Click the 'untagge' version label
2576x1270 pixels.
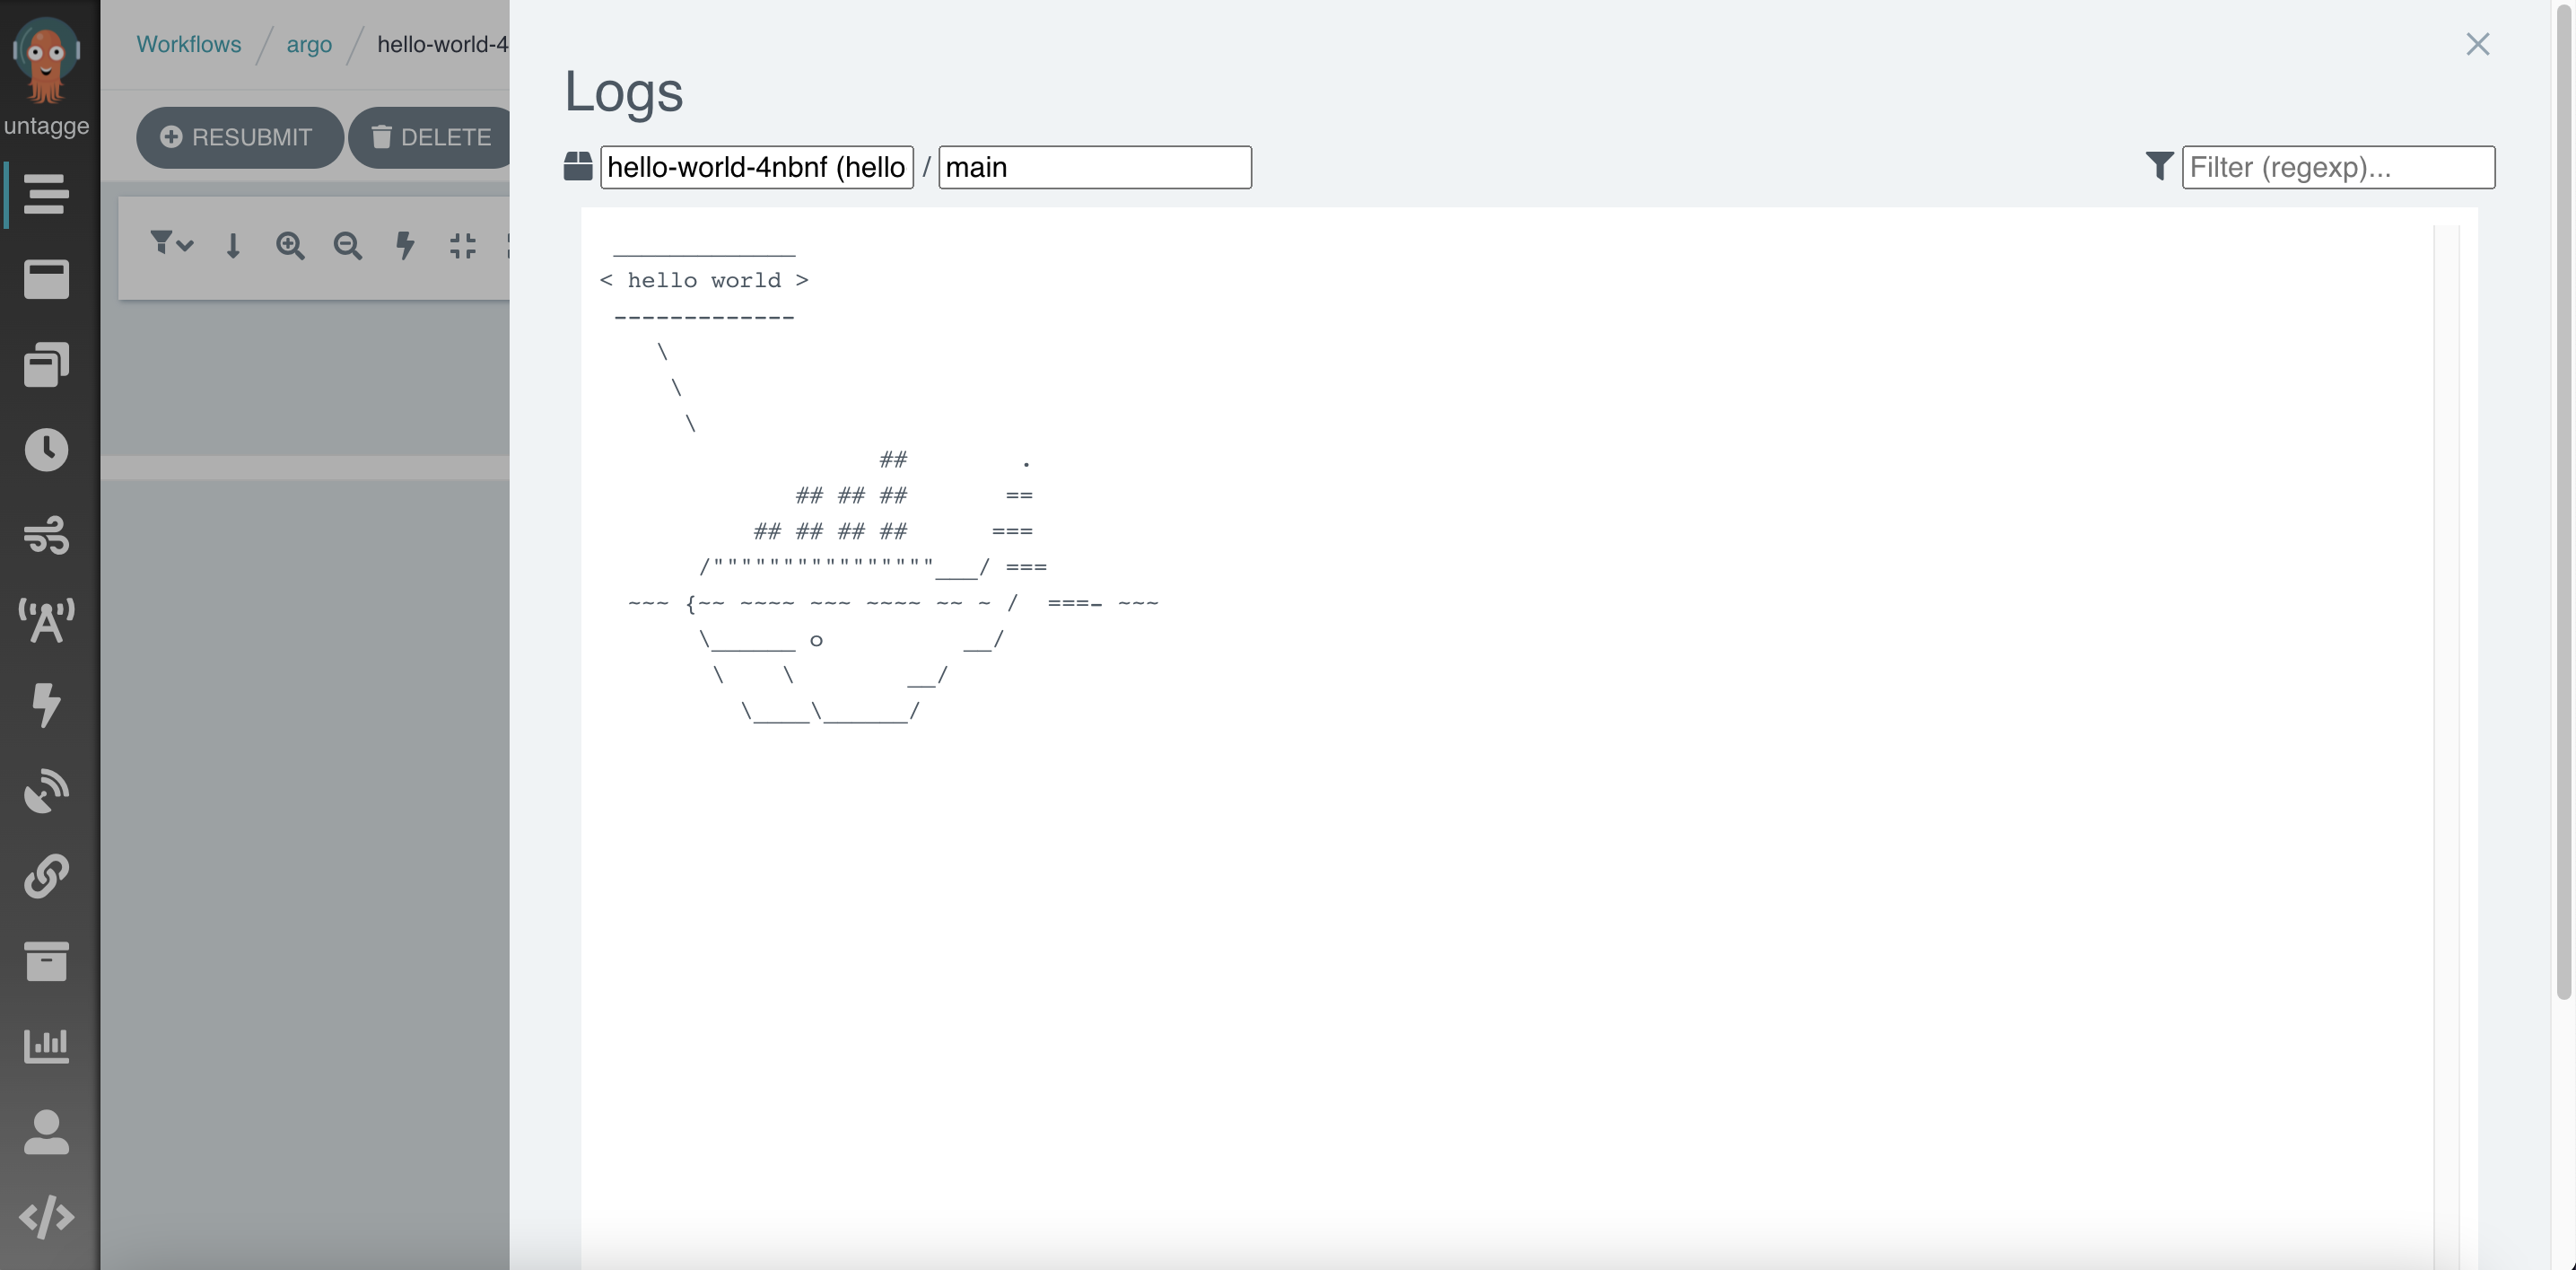click(46, 126)
